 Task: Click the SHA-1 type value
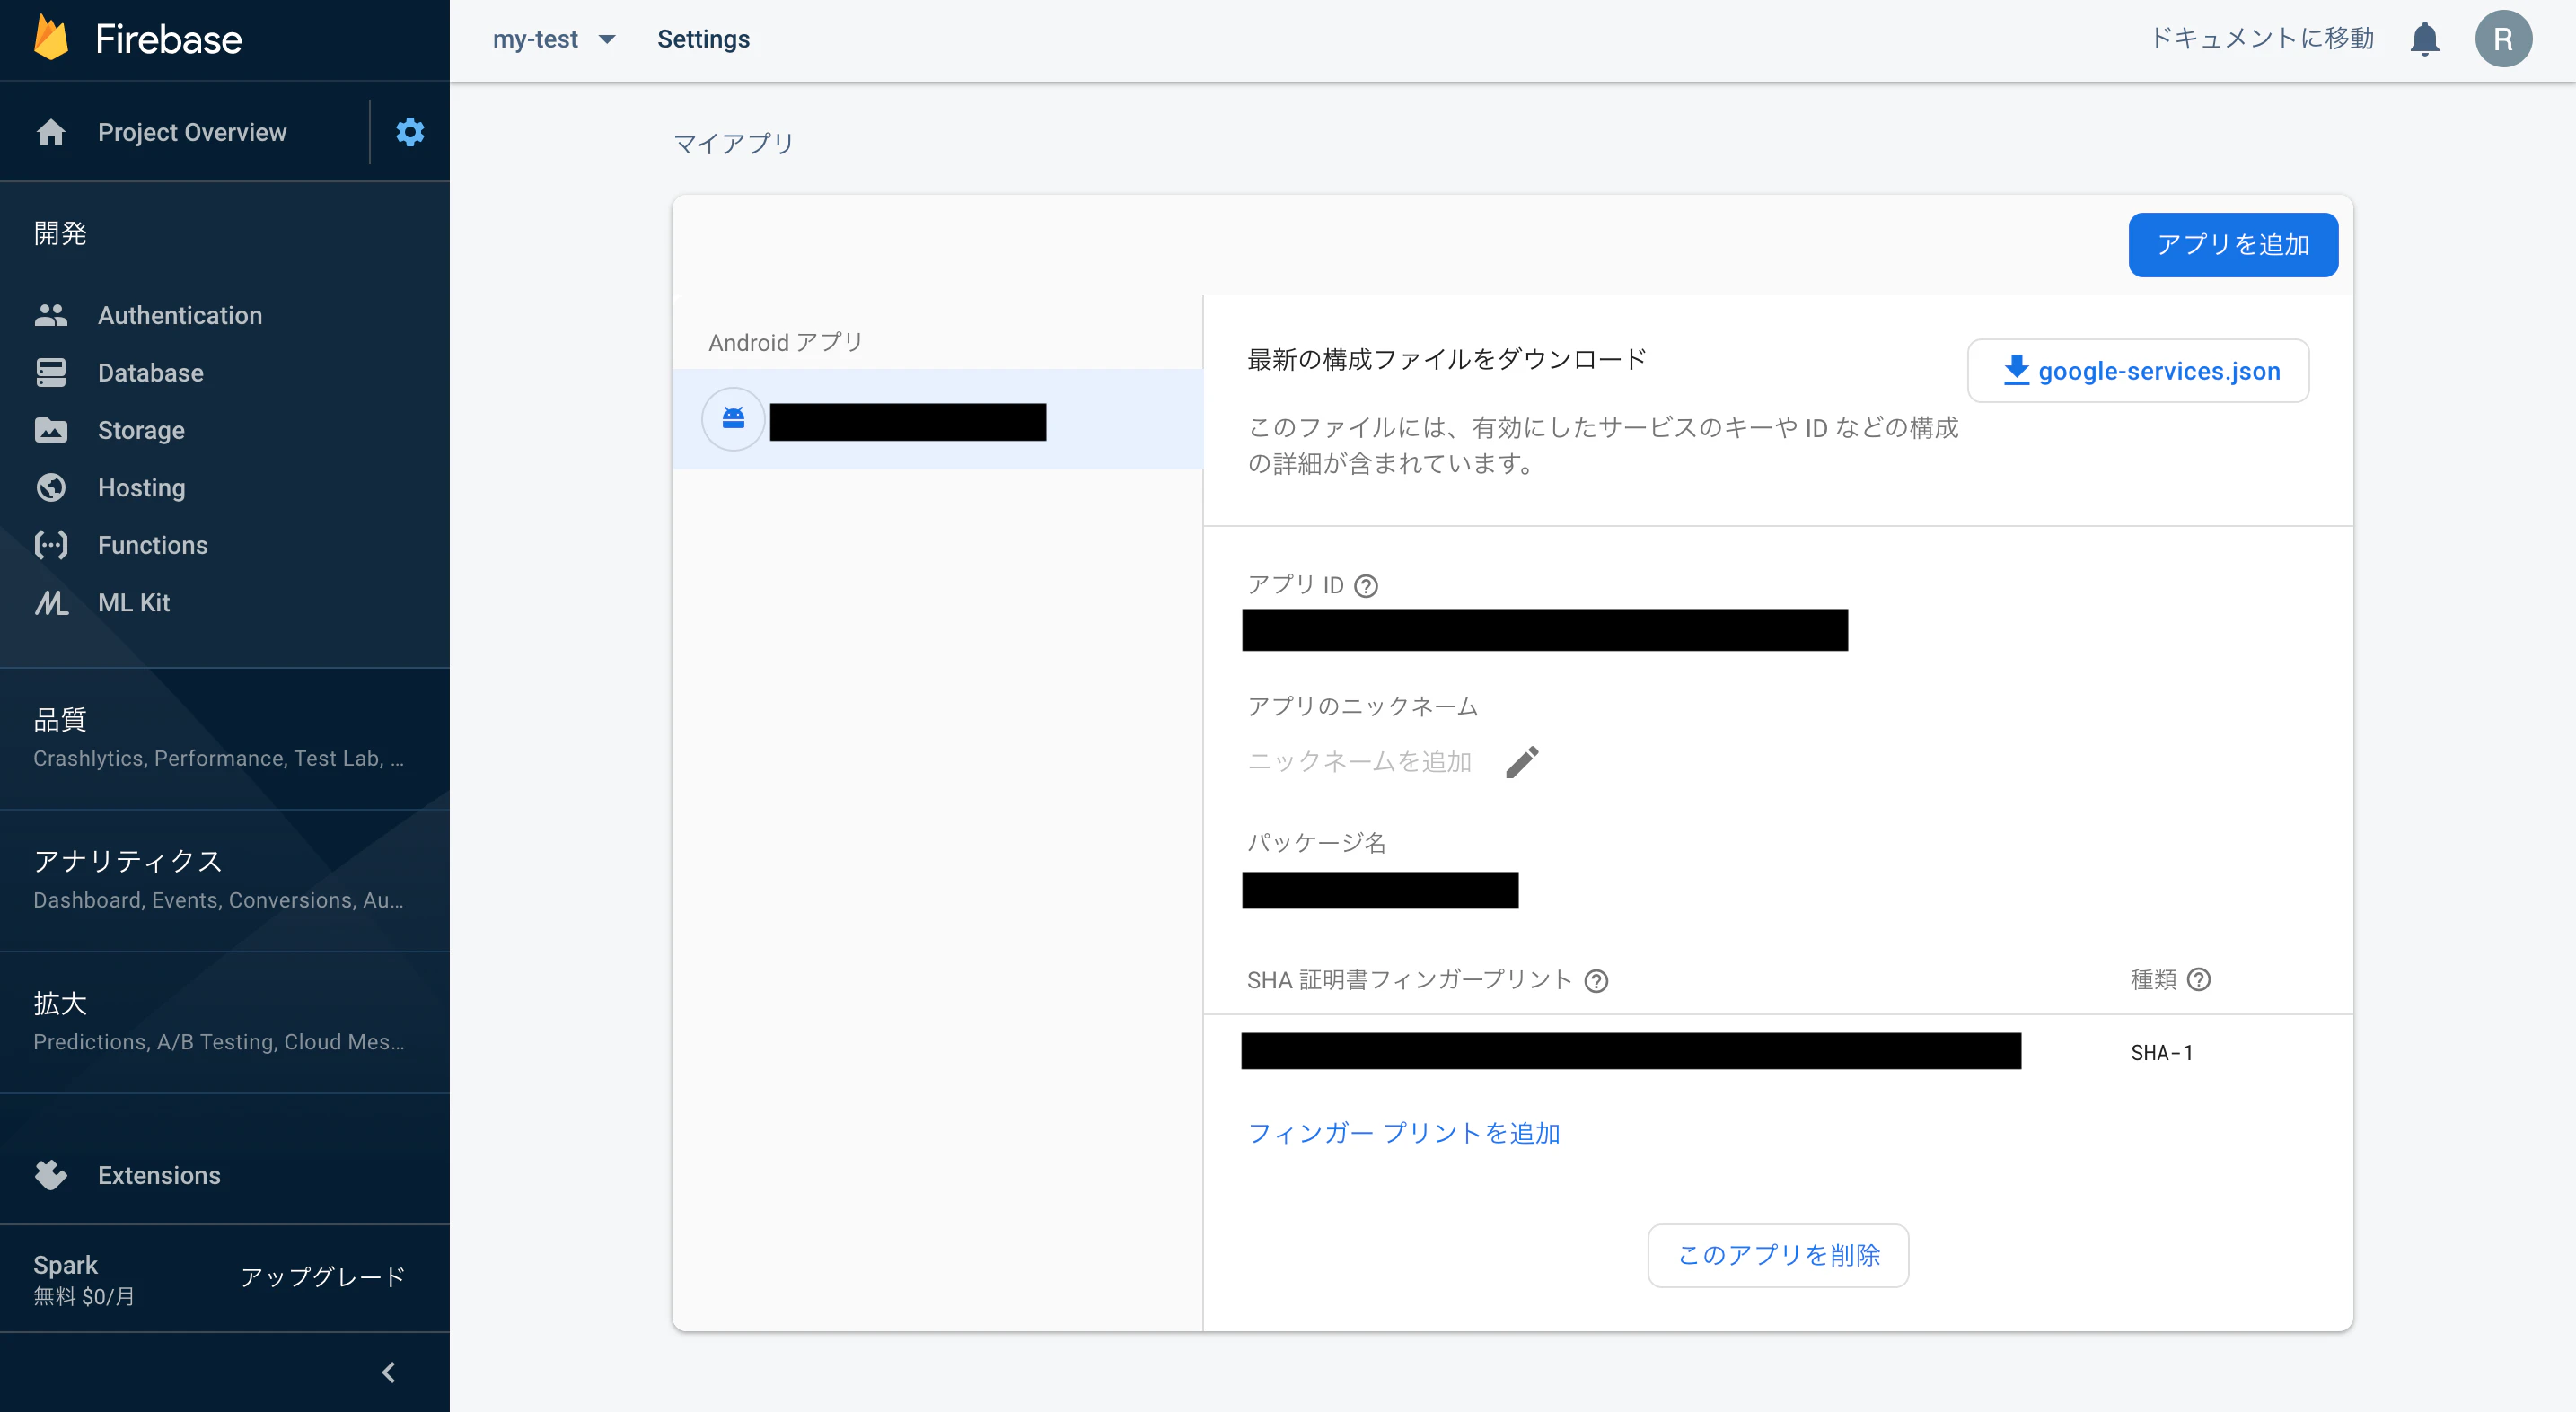[2161, 1052]
